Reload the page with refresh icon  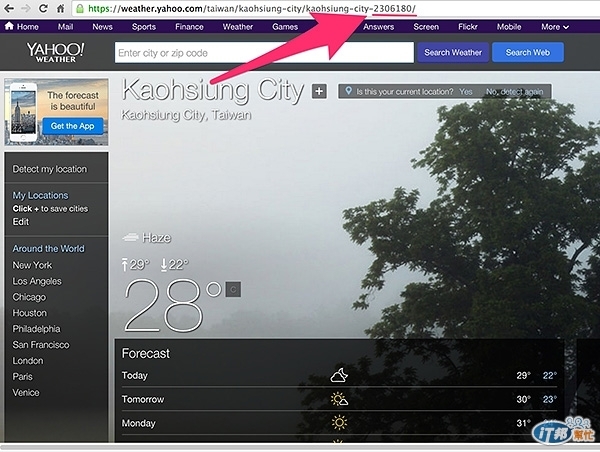43,8
